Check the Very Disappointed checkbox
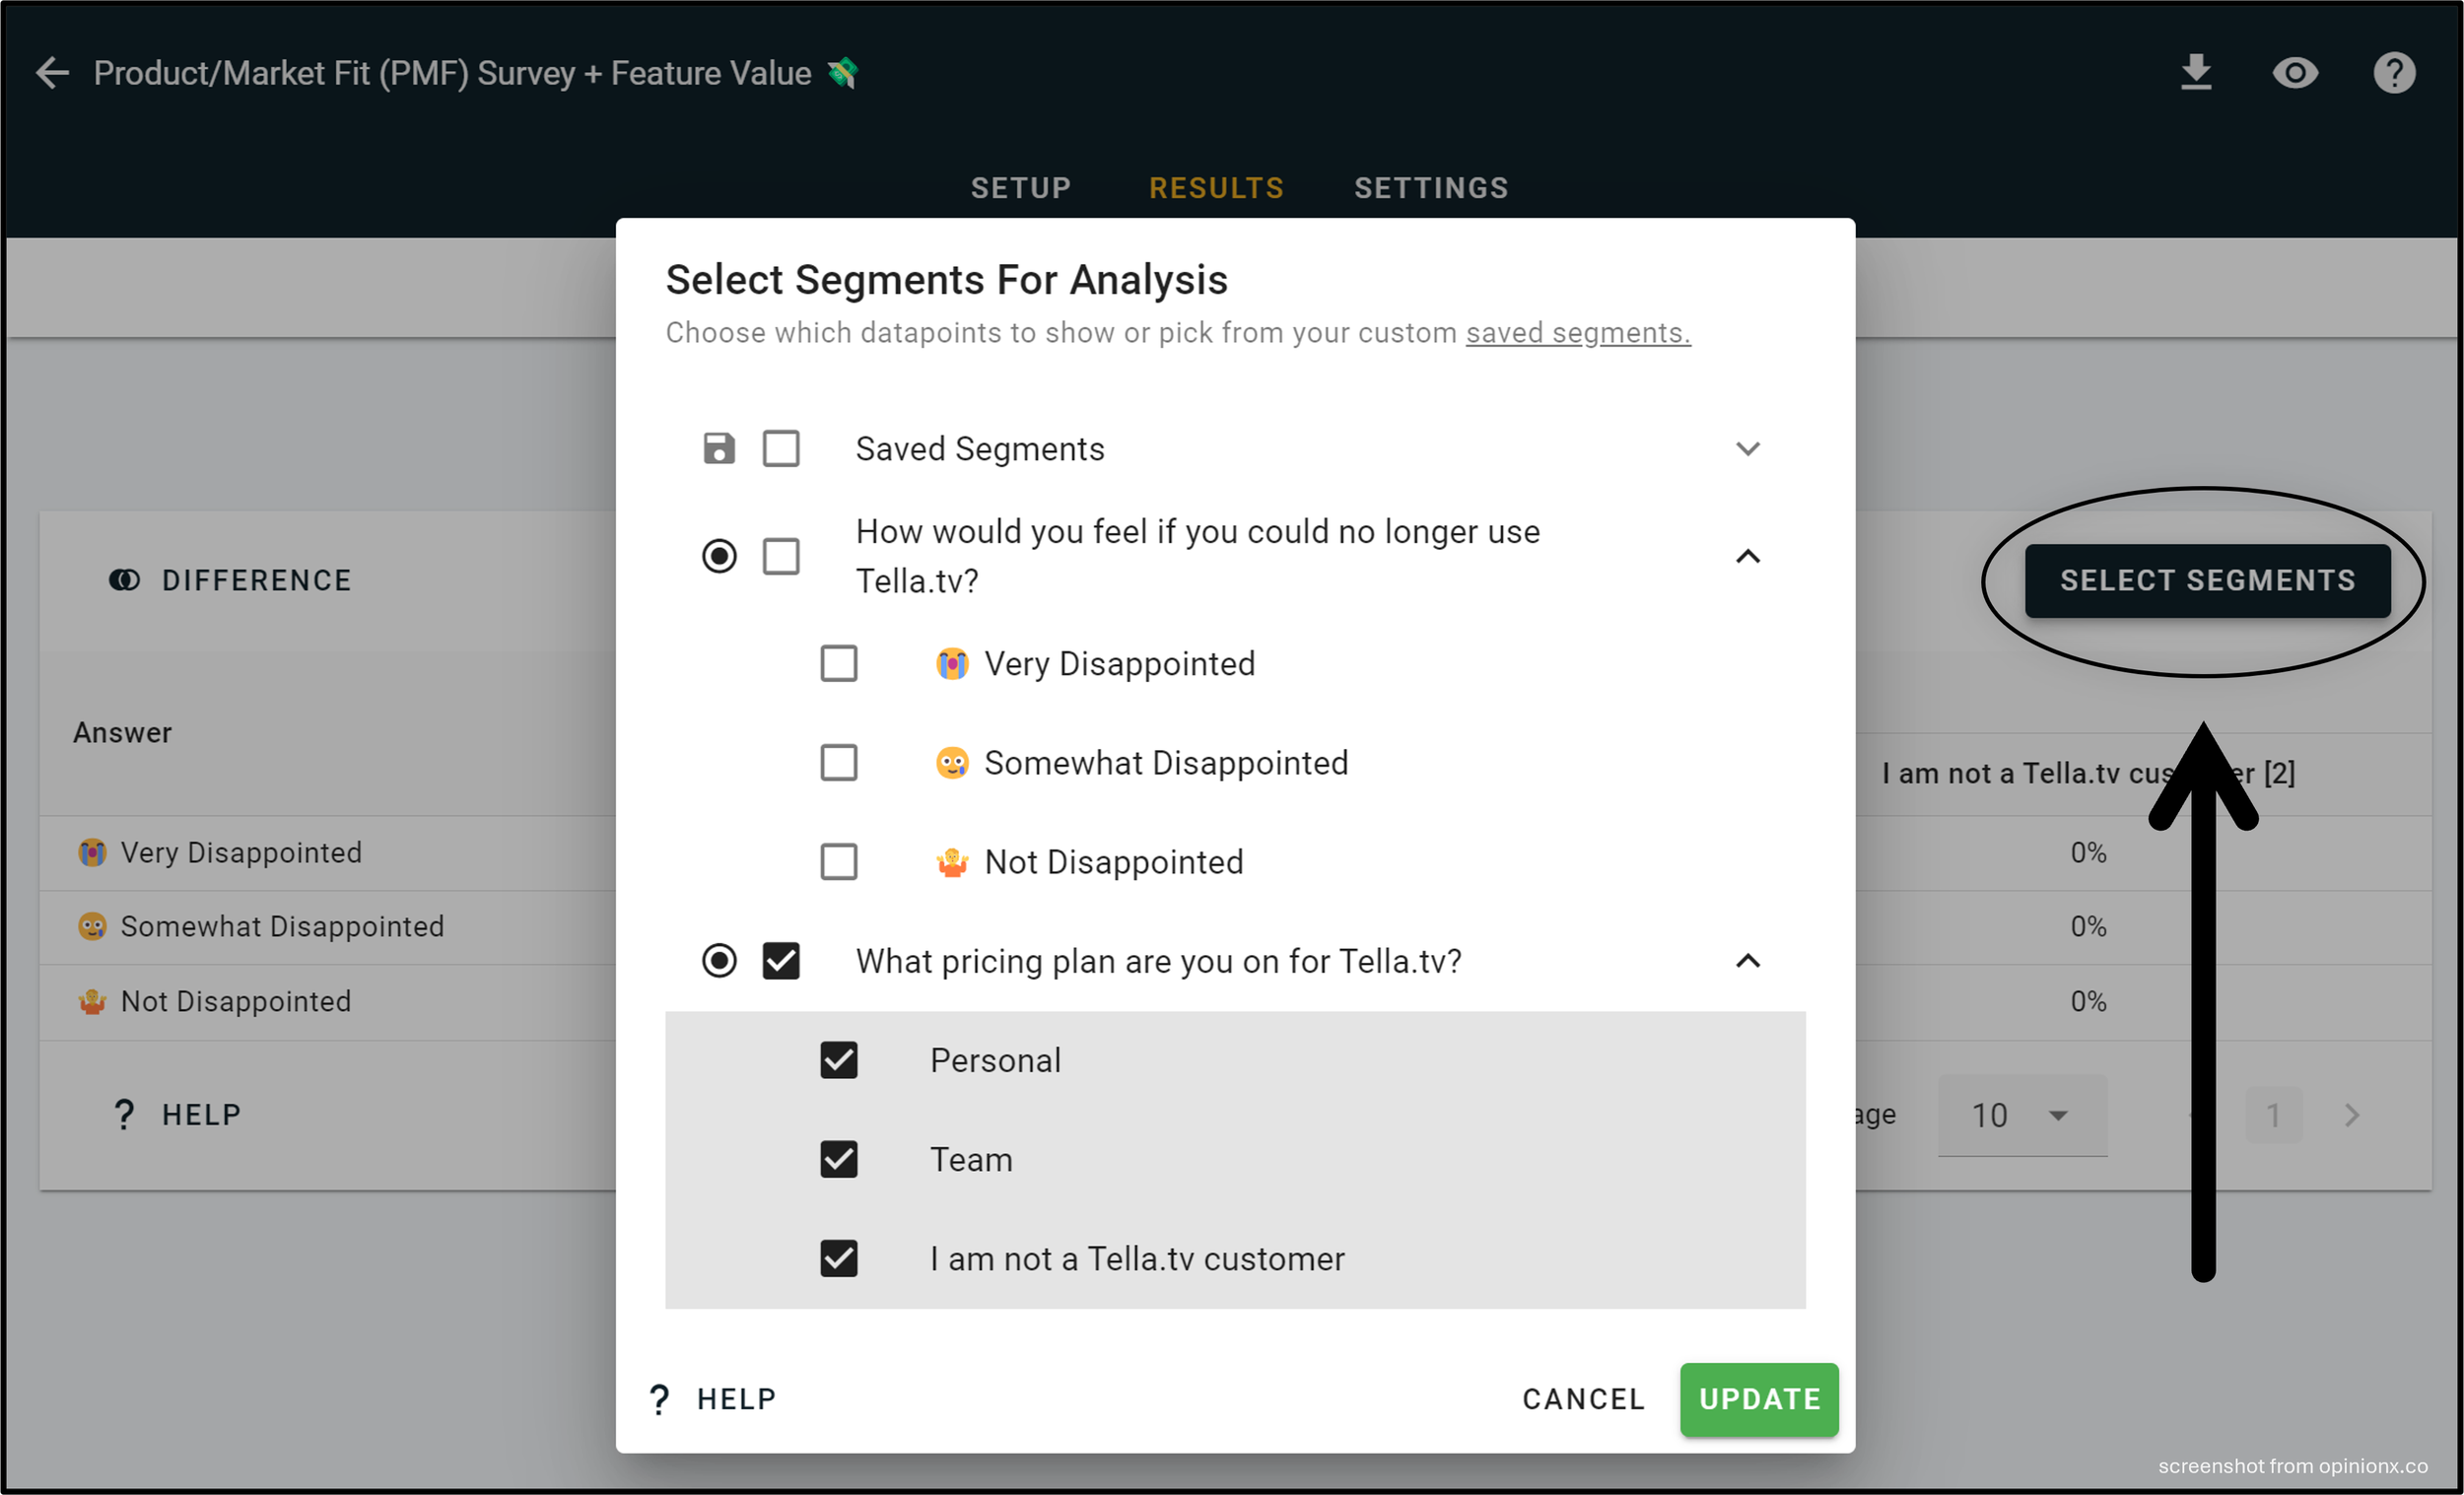Image resolution: width=2464 pixels, height=1495 pixels. 839,664
